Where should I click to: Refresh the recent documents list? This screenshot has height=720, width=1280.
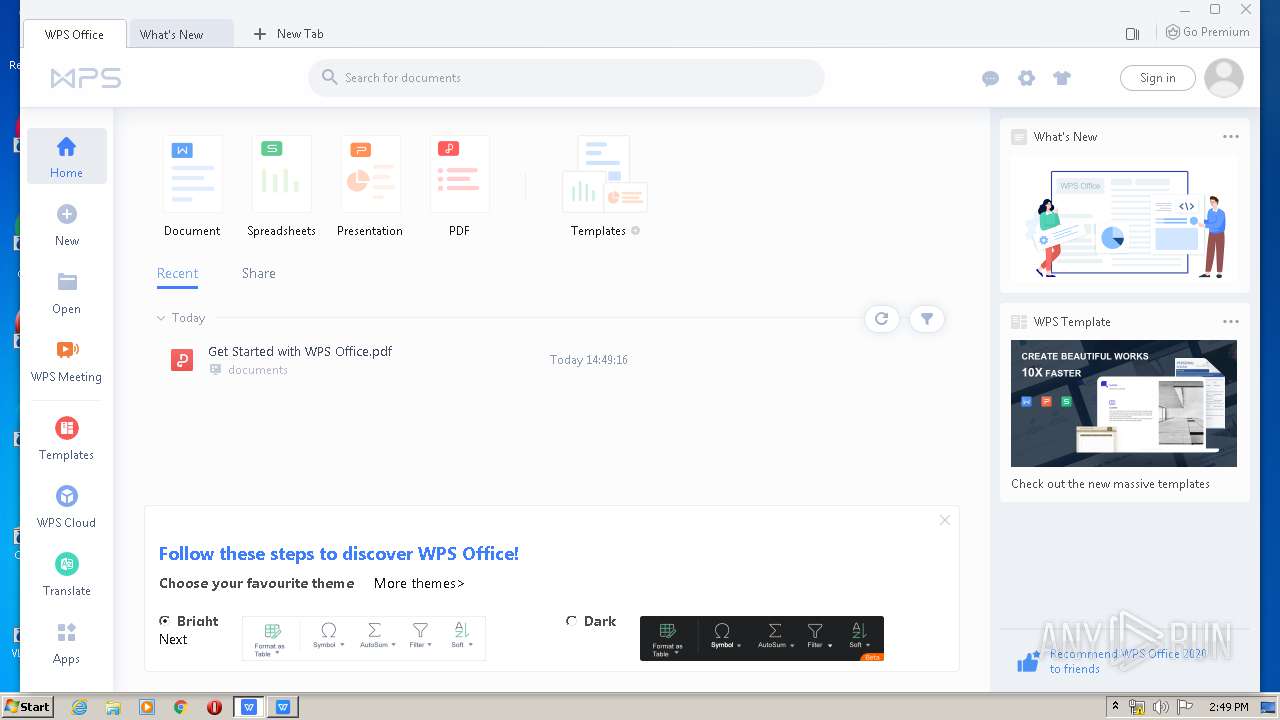[x=881, y=319]
